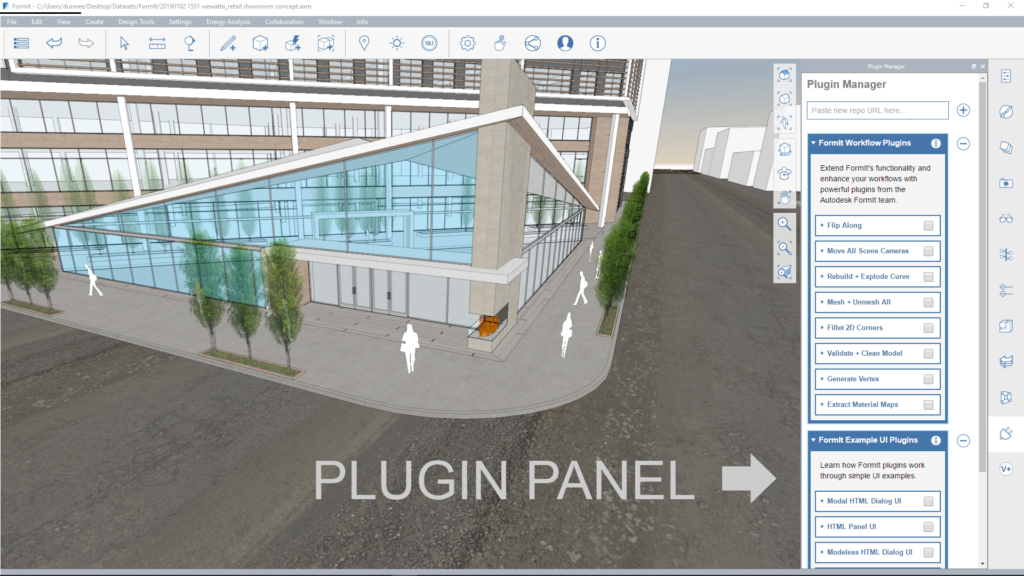This screenshot has height=576, width=1024.
Task: Open the Sketch pencil tool
Action: coord(228,43)
